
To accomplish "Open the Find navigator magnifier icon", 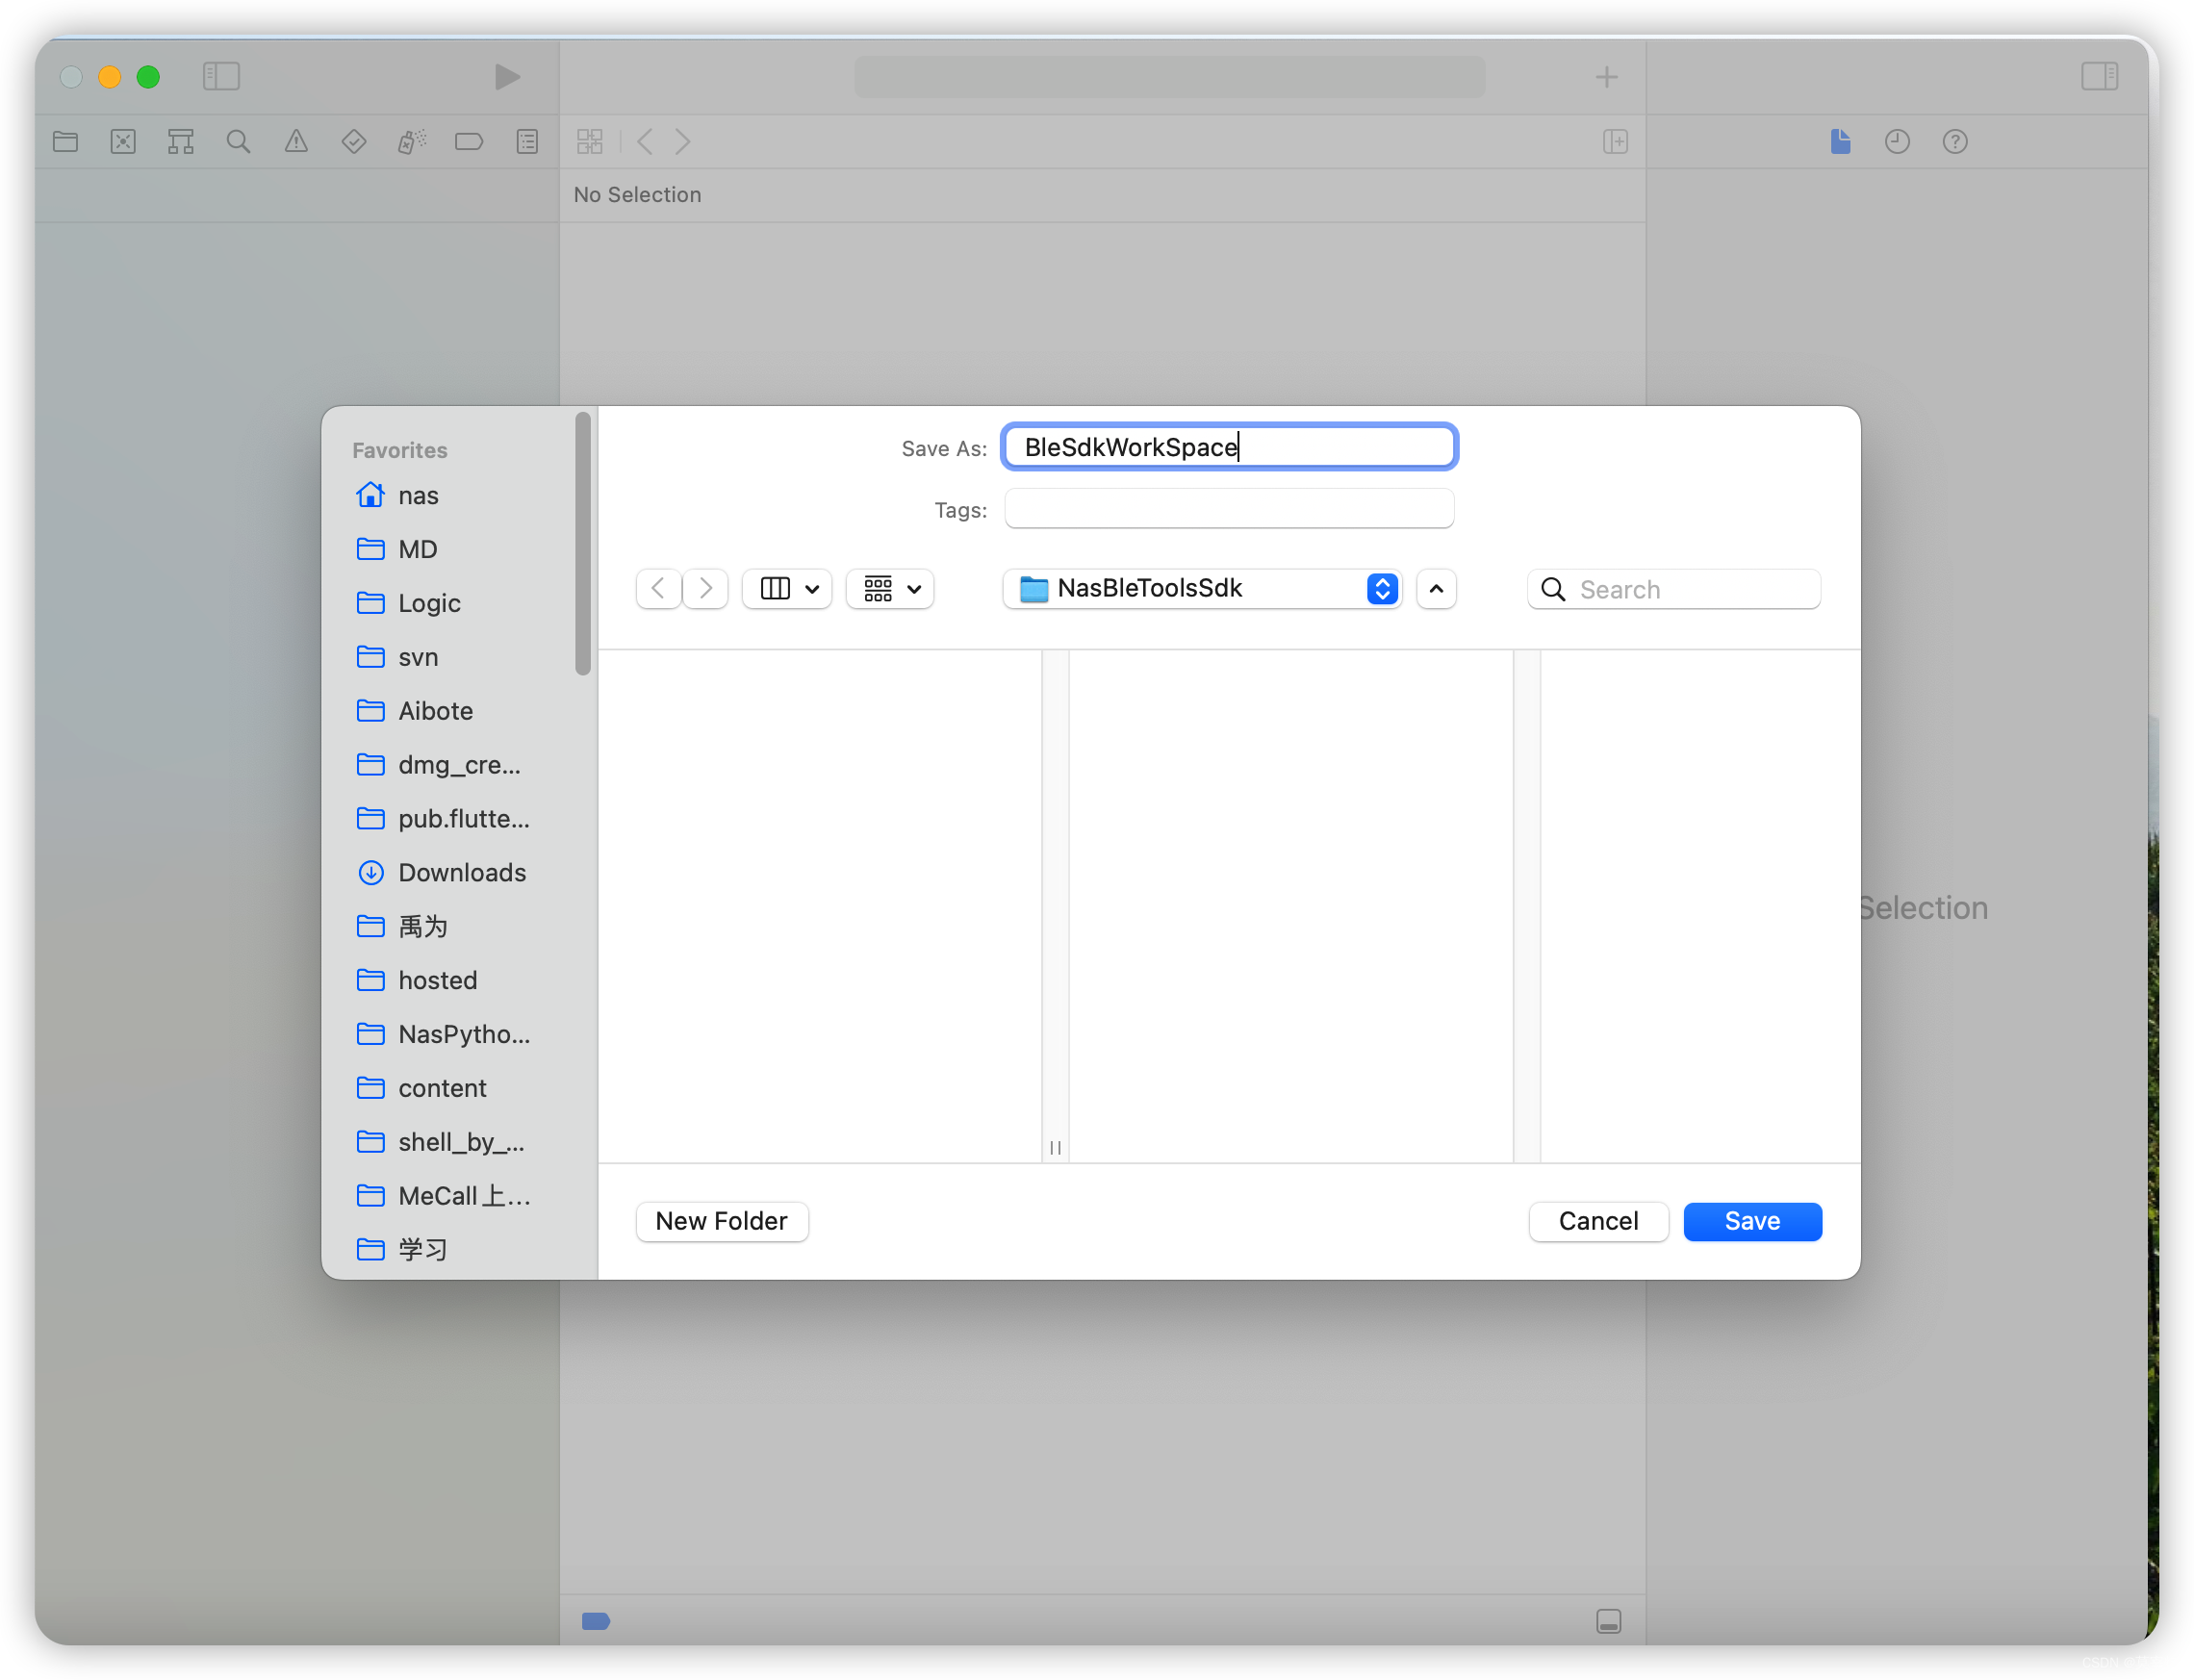I will click(238, 142).
